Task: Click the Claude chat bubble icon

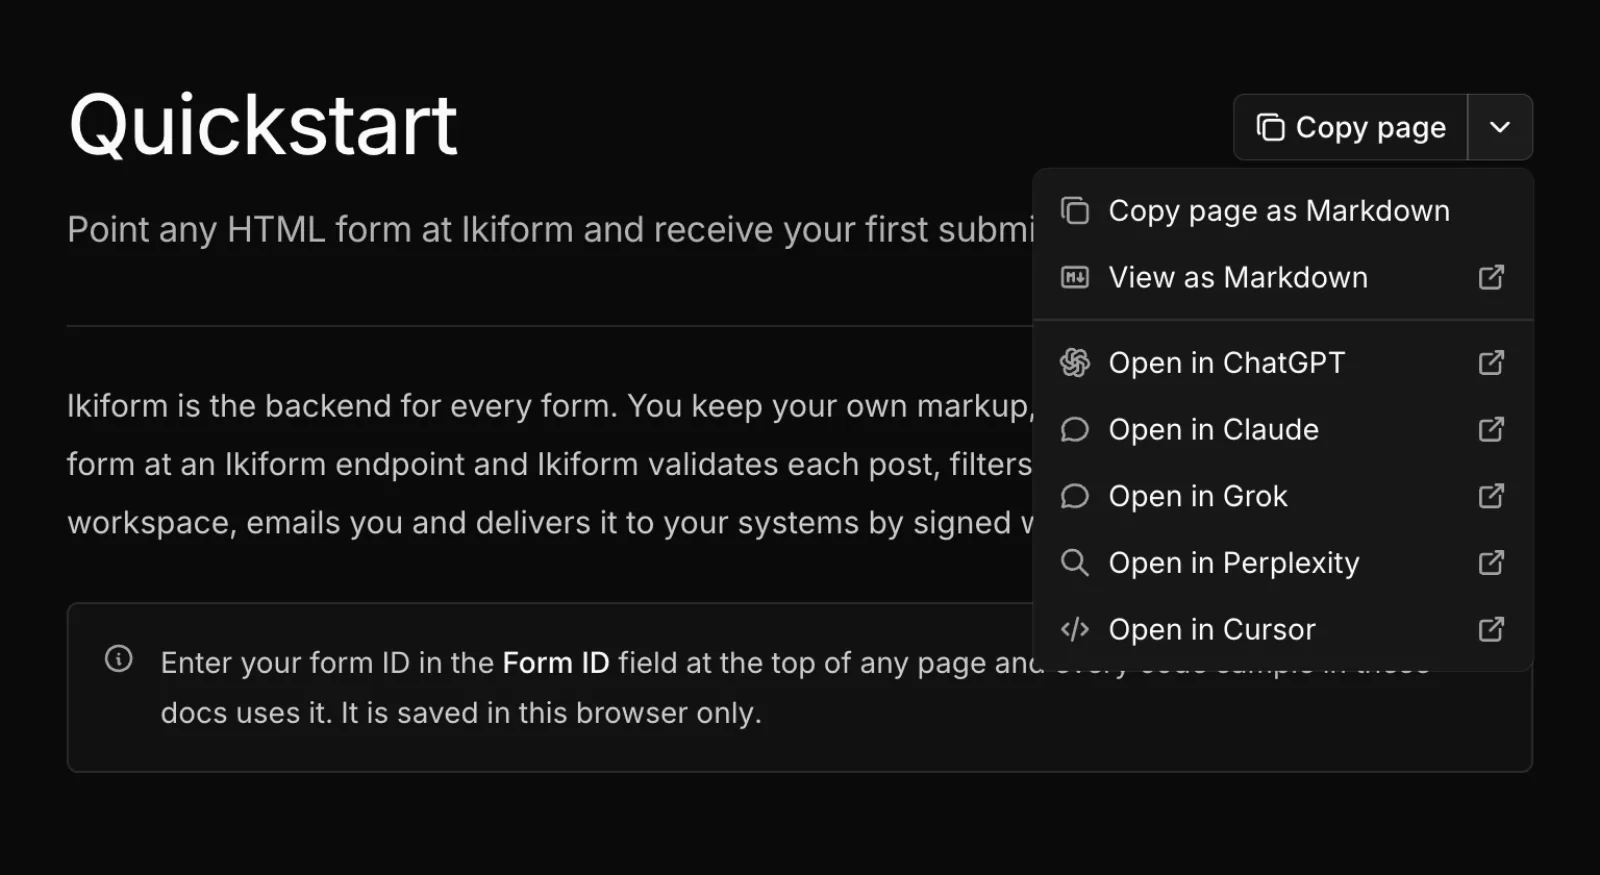Action: click(1075, 429)
